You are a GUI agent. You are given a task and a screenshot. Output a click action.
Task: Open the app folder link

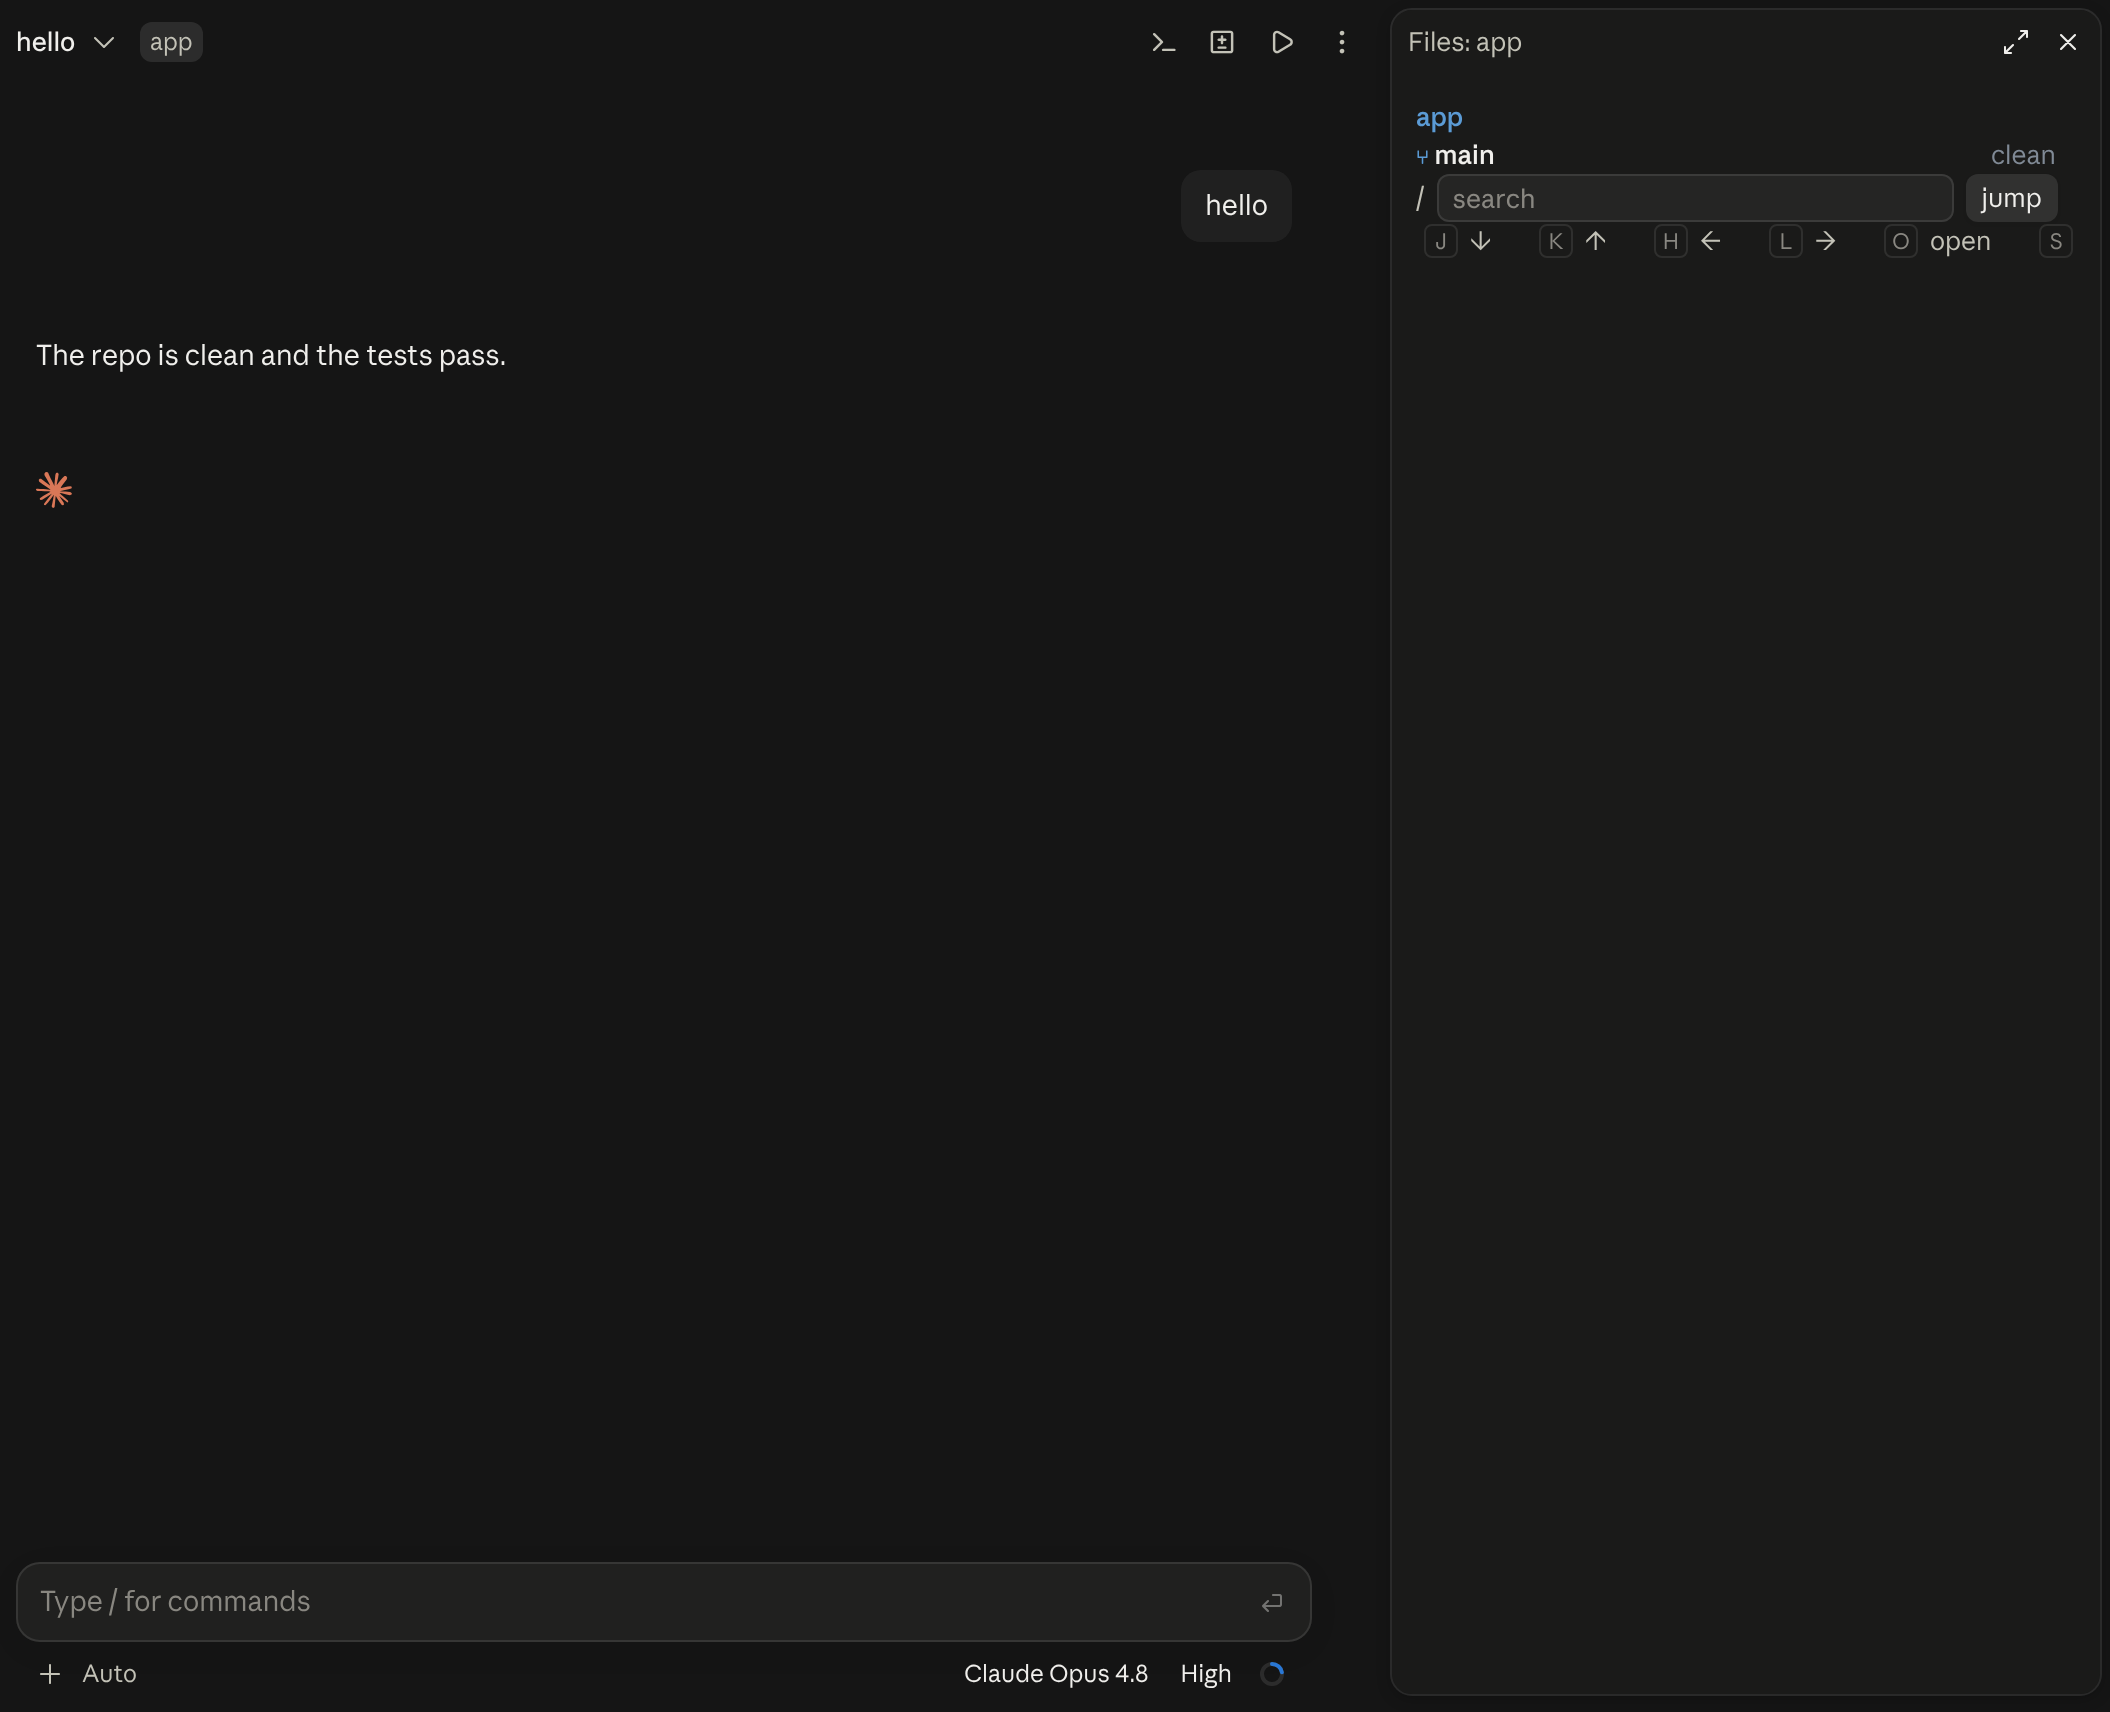click(x=1439, y=118)
